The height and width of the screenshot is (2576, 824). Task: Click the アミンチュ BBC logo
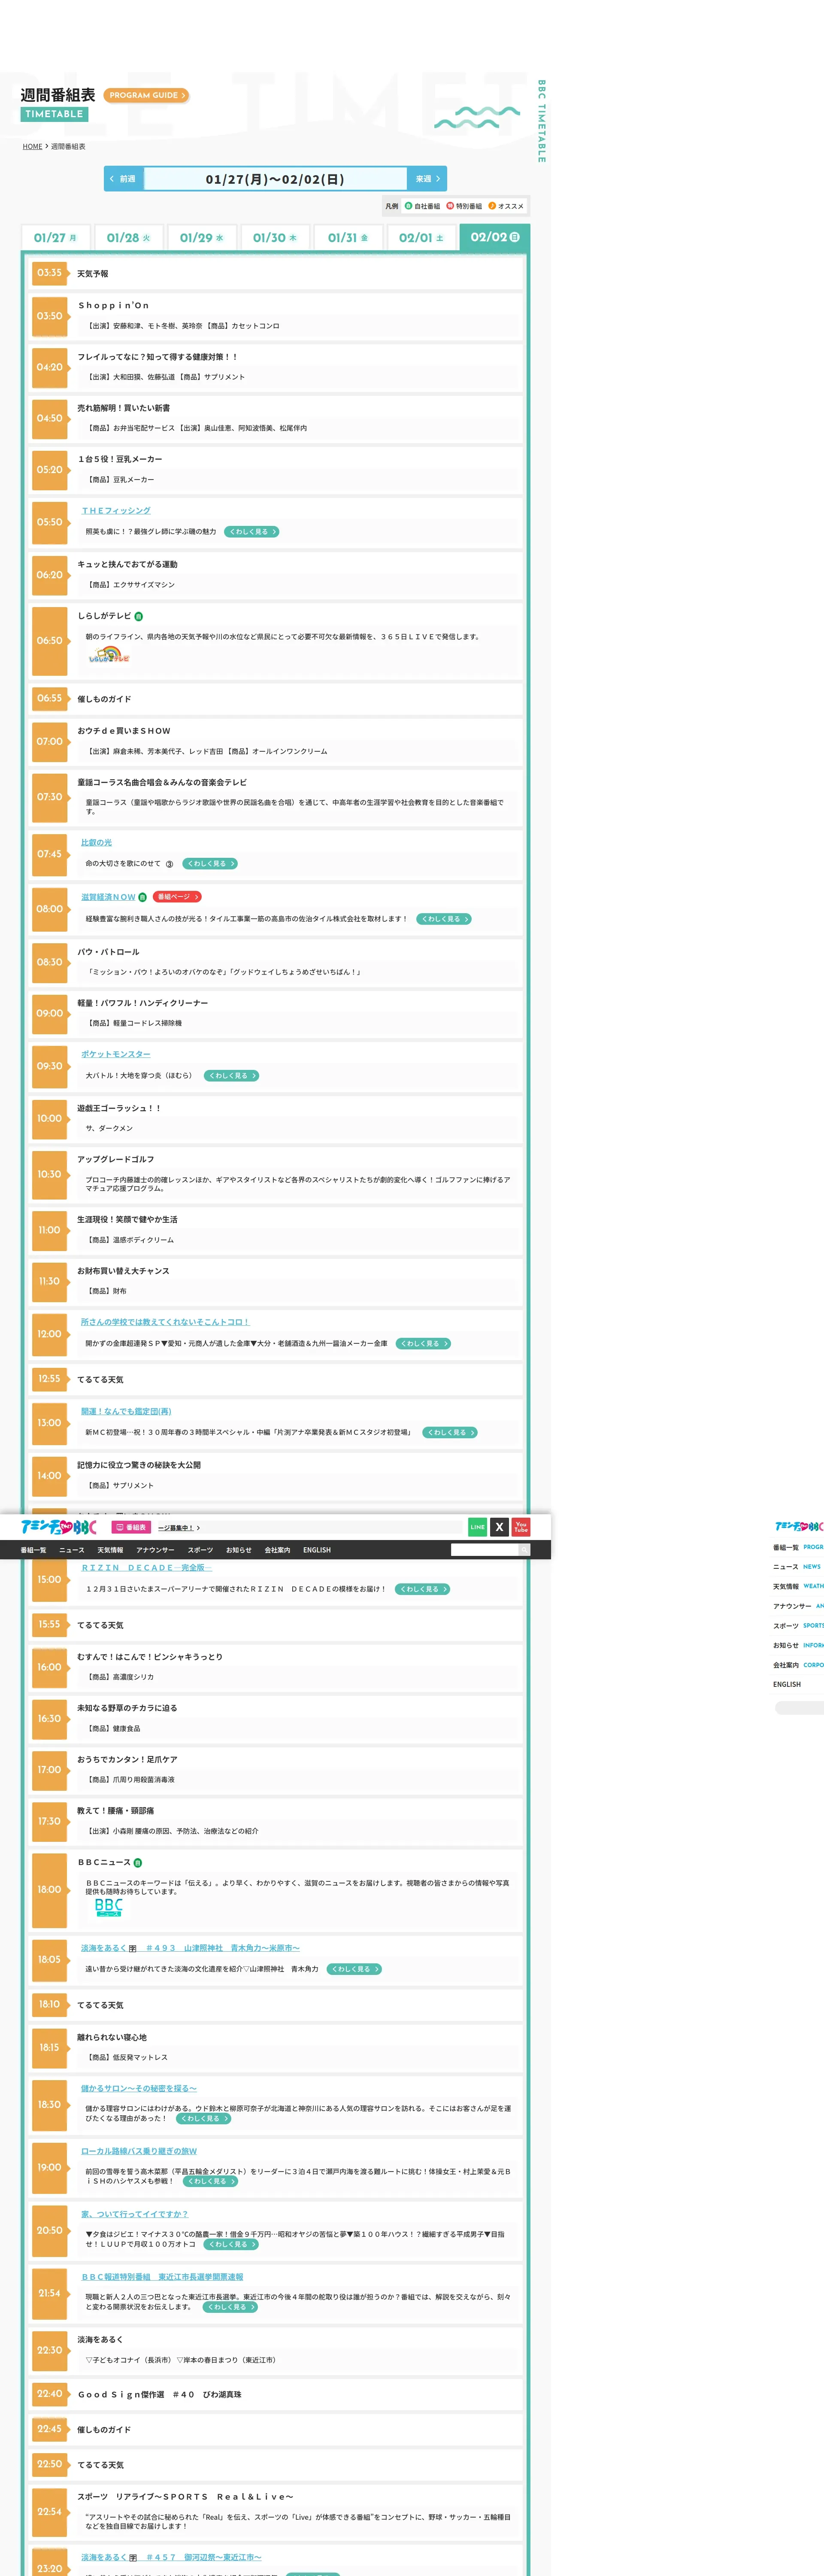(59, 1527)
